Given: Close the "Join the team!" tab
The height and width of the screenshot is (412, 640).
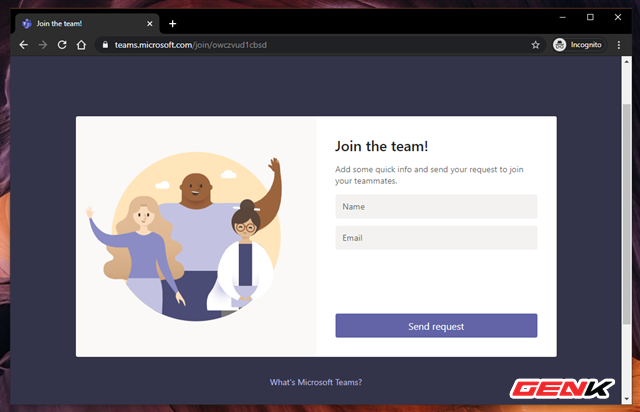Looking at the screenshot, I should click(x=149, y=23).
